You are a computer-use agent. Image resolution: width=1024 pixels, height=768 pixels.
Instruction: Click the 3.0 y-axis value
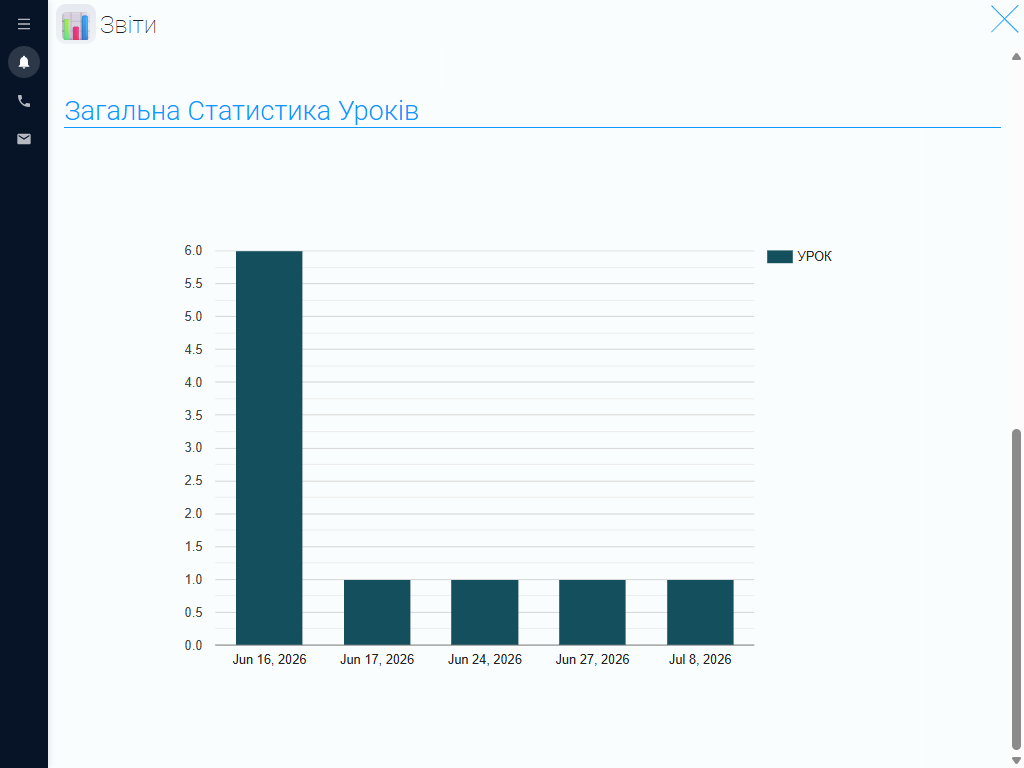pyautogui.click(x=193, y=448)
